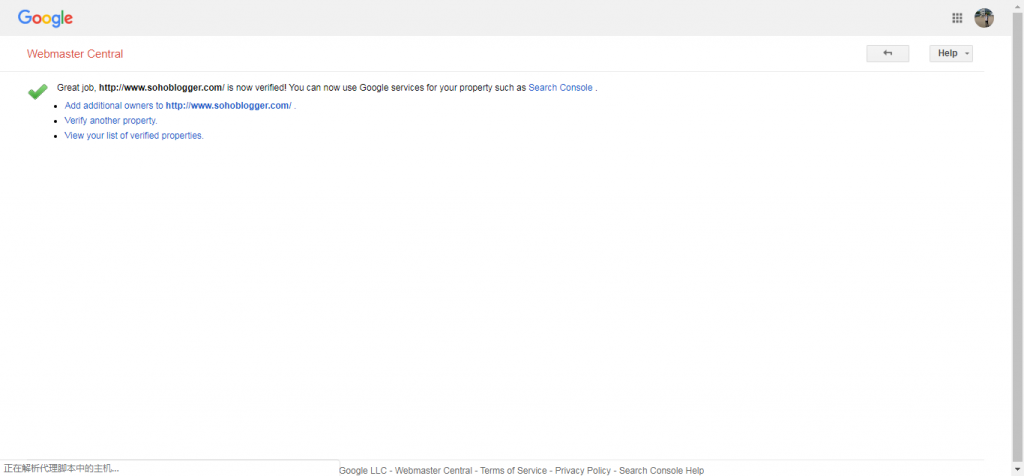The image size is (1024, 476).
Task: Click Add additional owners link
Action: point(113,105)
